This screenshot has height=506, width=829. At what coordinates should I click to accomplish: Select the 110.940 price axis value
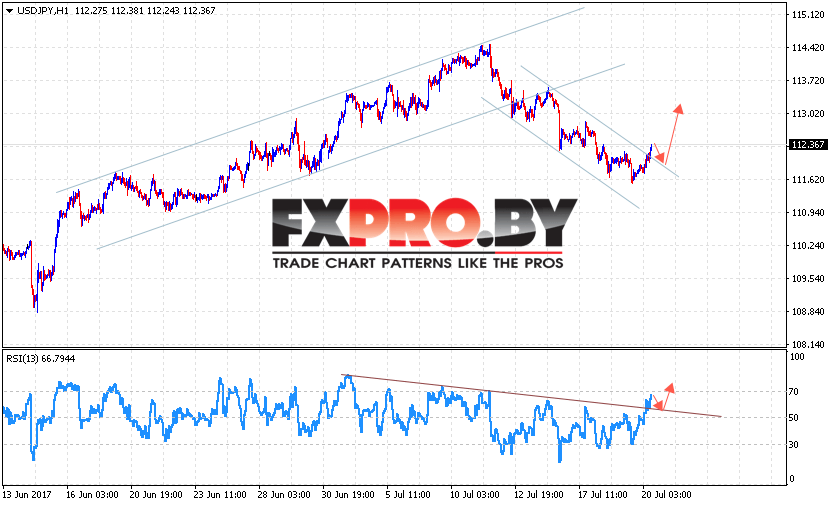(808, 213)
